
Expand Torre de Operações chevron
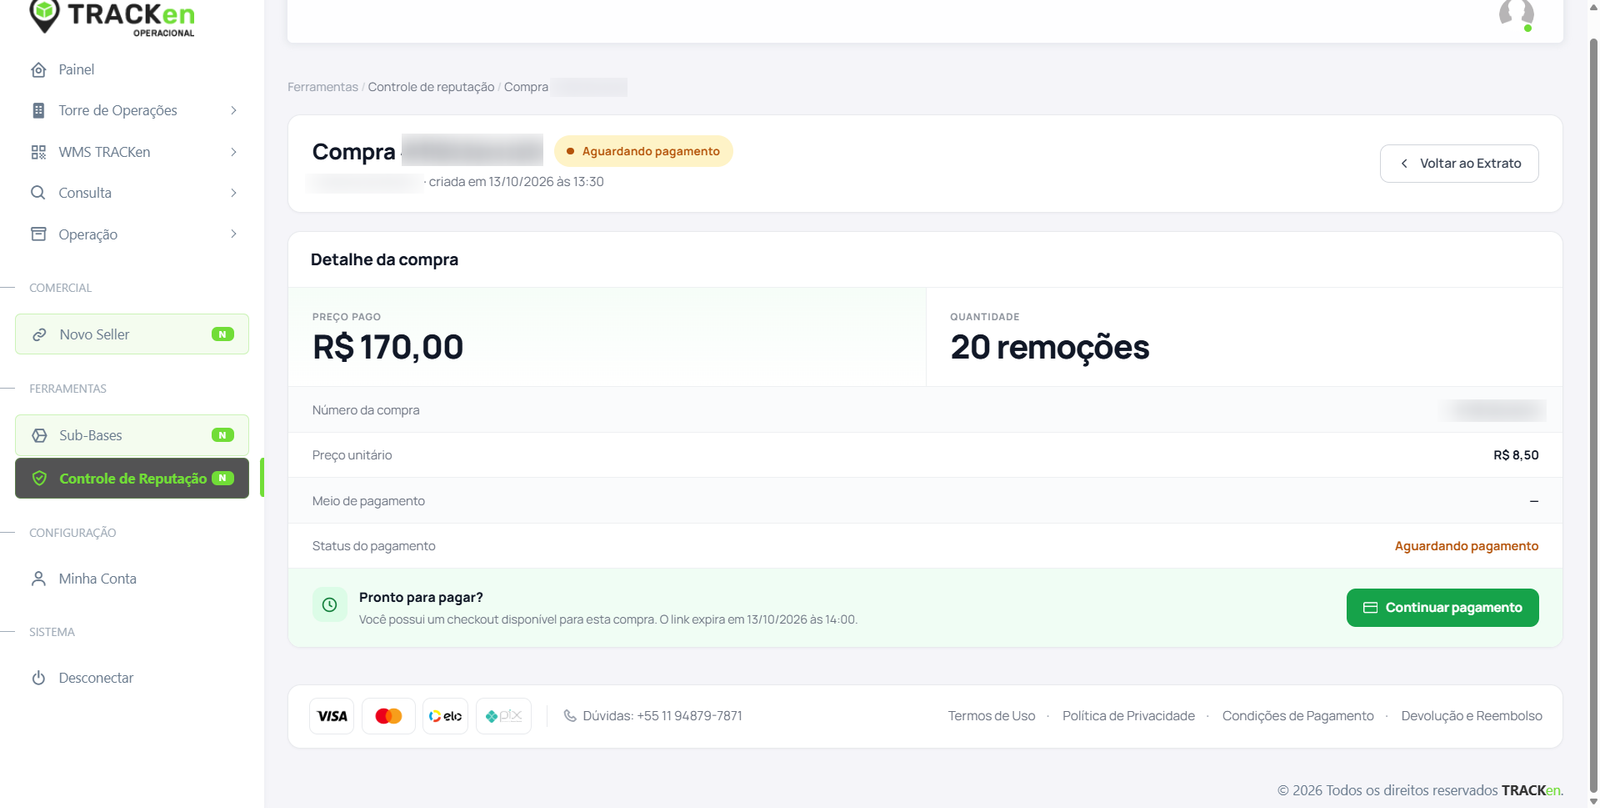tap(234, 111)
